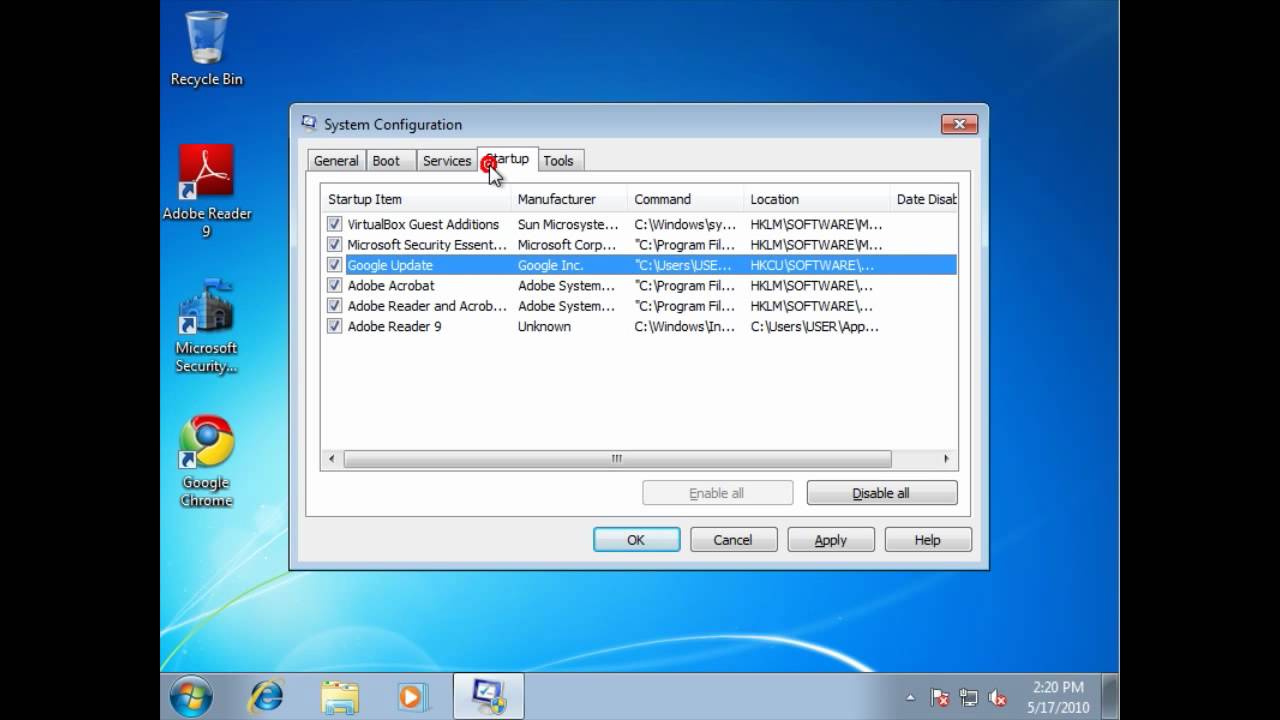Click the System Configuration title bar icon

pyautogui.click(x=309, y=124)
